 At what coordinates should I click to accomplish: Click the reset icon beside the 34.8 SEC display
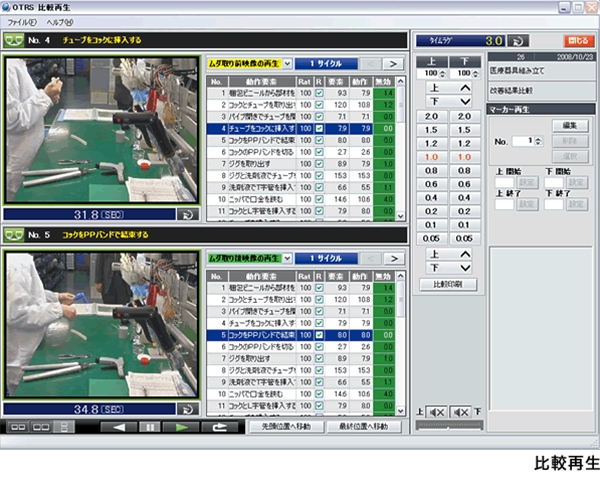(188, 409)
